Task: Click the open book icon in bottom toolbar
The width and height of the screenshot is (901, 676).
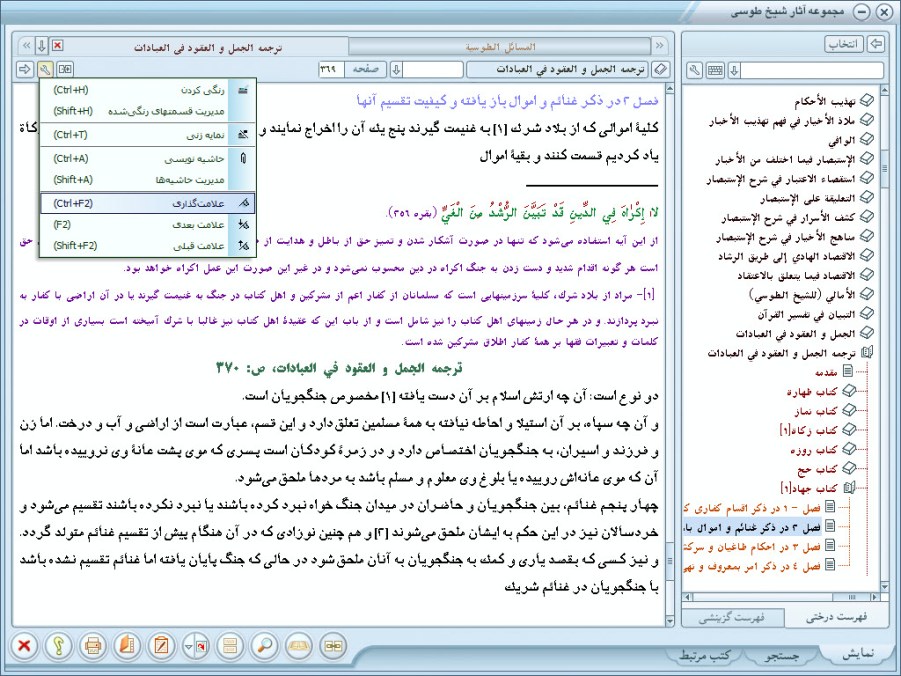Action: (x=298, y=646)
